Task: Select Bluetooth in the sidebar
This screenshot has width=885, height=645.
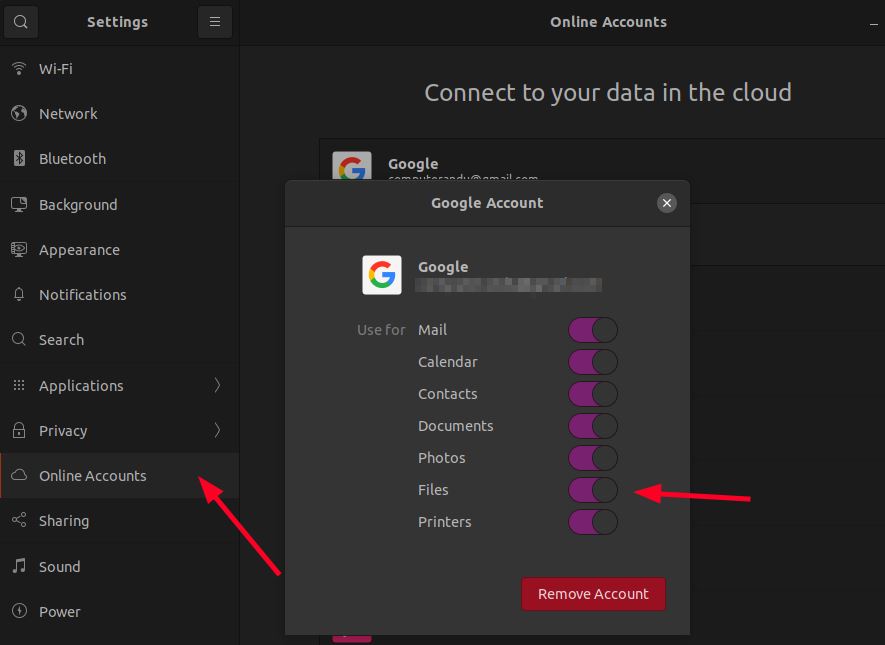Action: (x=119, y=159)
